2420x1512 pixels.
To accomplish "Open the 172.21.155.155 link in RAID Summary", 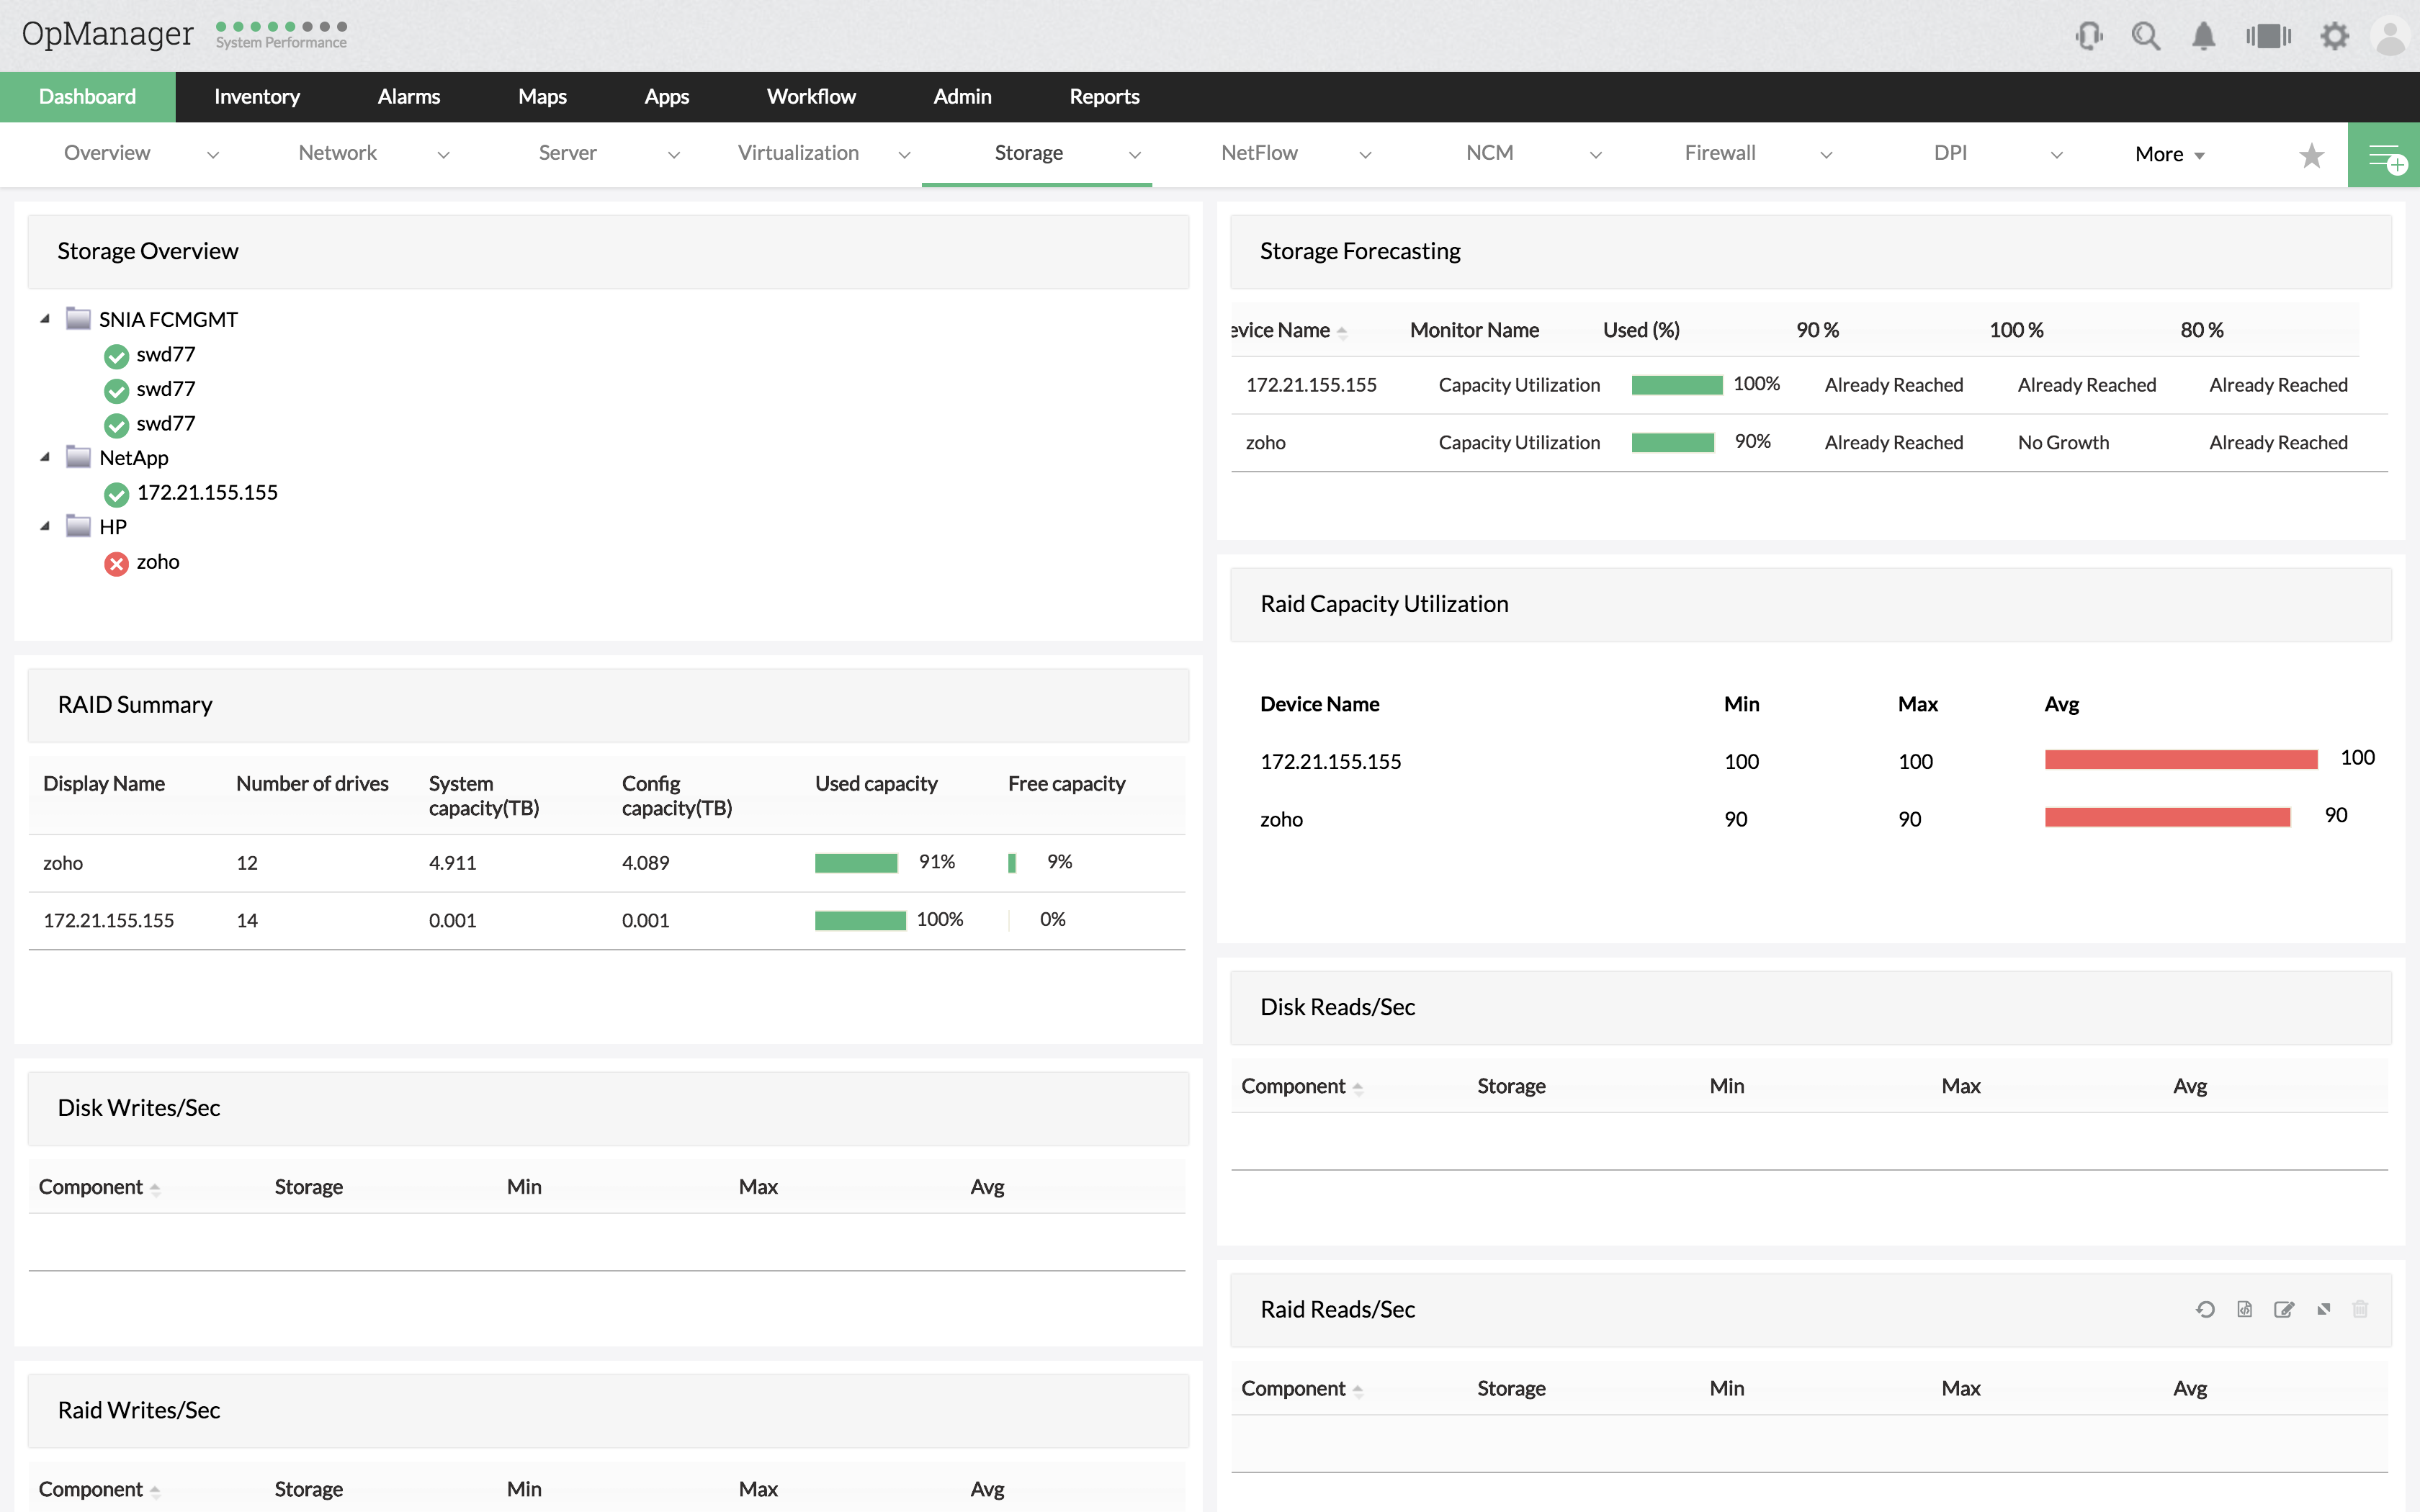I will tap(108, 920).
